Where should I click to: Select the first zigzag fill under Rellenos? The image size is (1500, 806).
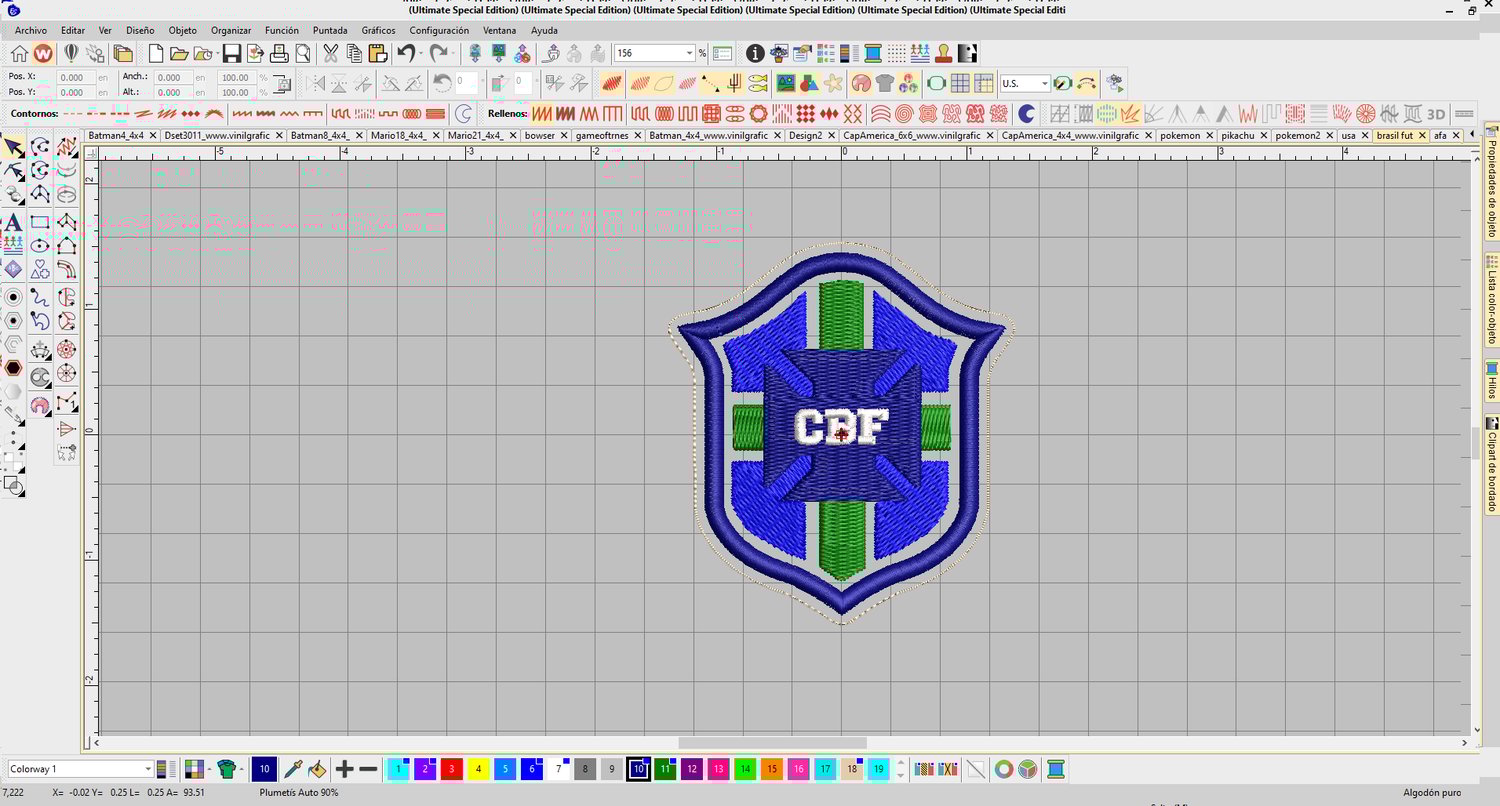[x=541, y=113]
